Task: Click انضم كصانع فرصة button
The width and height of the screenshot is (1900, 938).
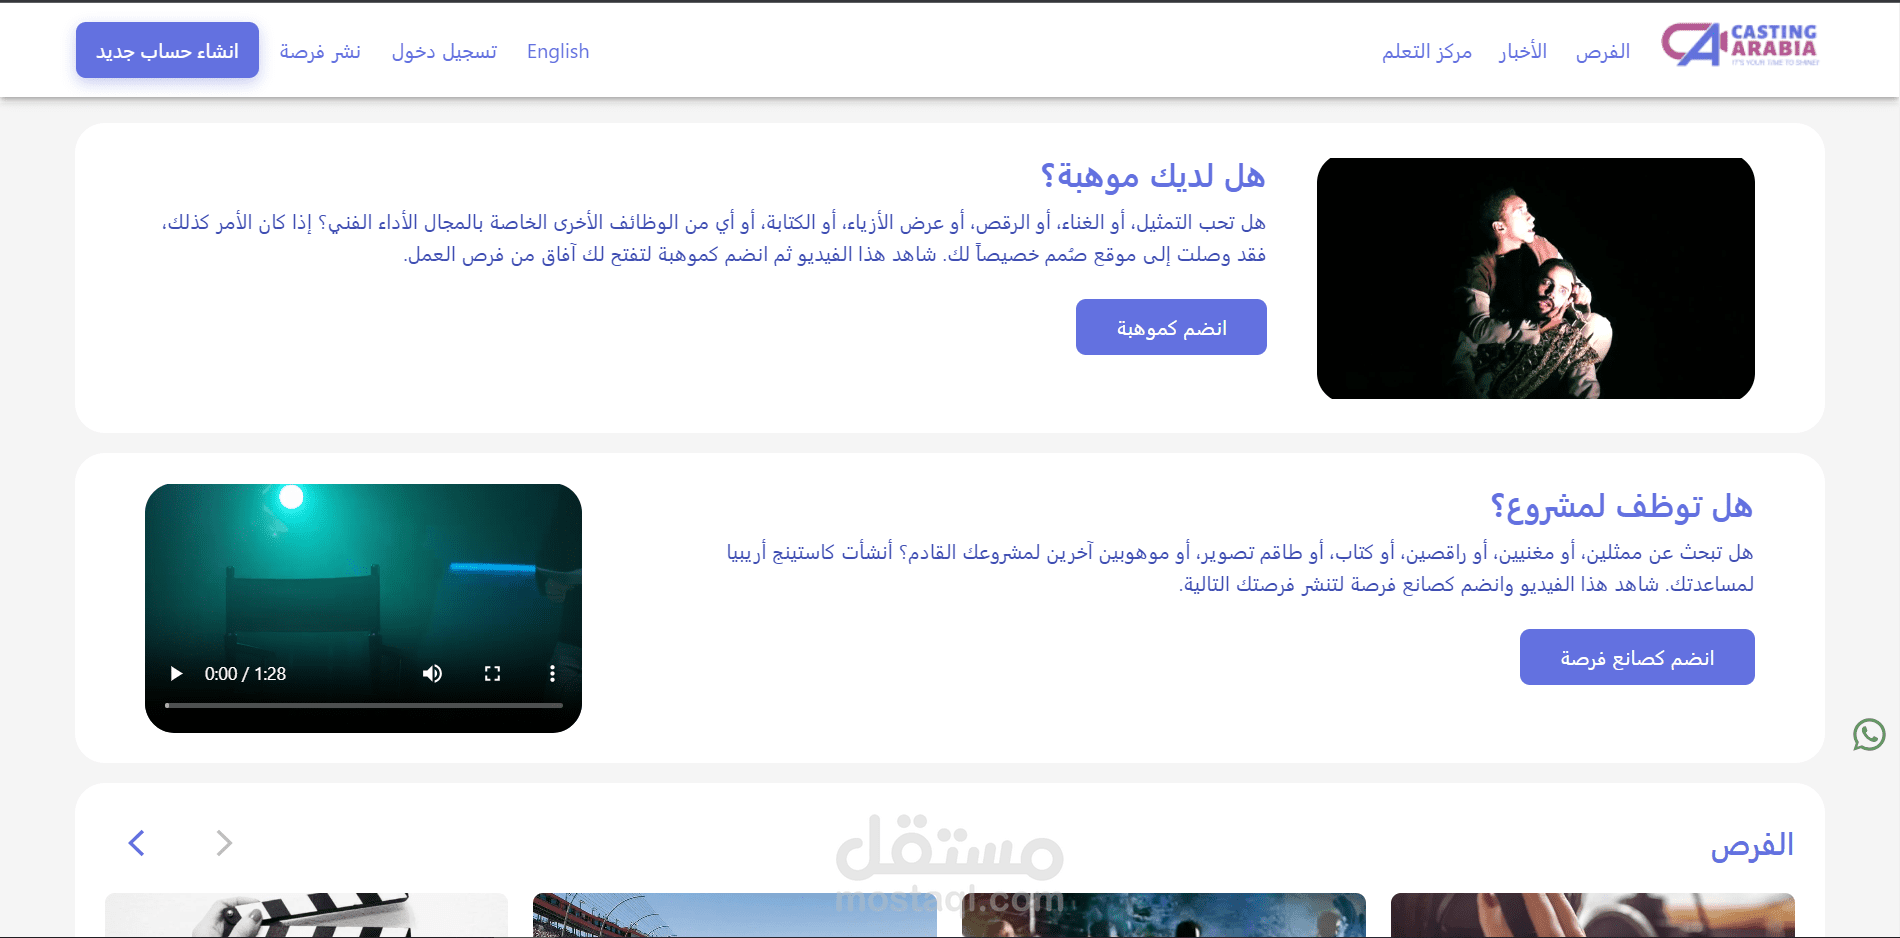Action: pos(1637,657)
